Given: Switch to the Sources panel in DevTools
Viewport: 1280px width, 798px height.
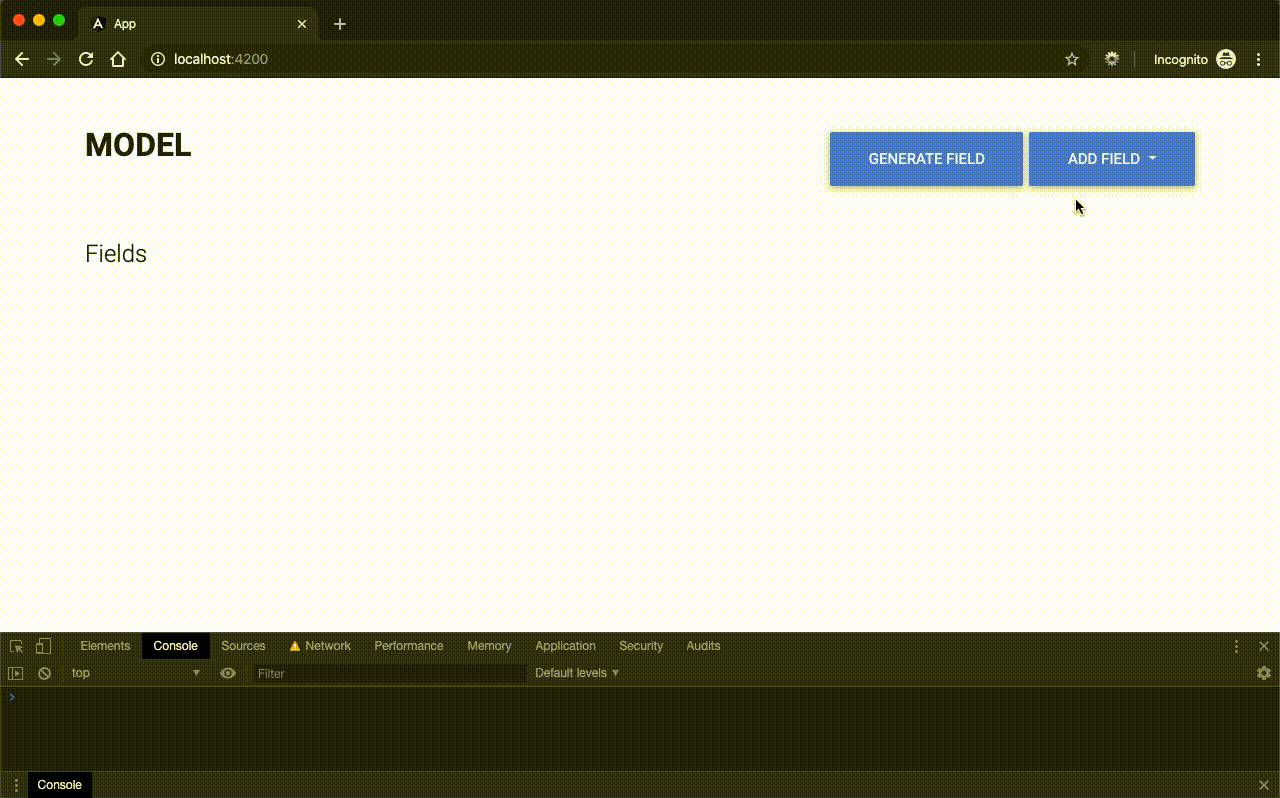Looking at the screenshot, I should 243,646.
